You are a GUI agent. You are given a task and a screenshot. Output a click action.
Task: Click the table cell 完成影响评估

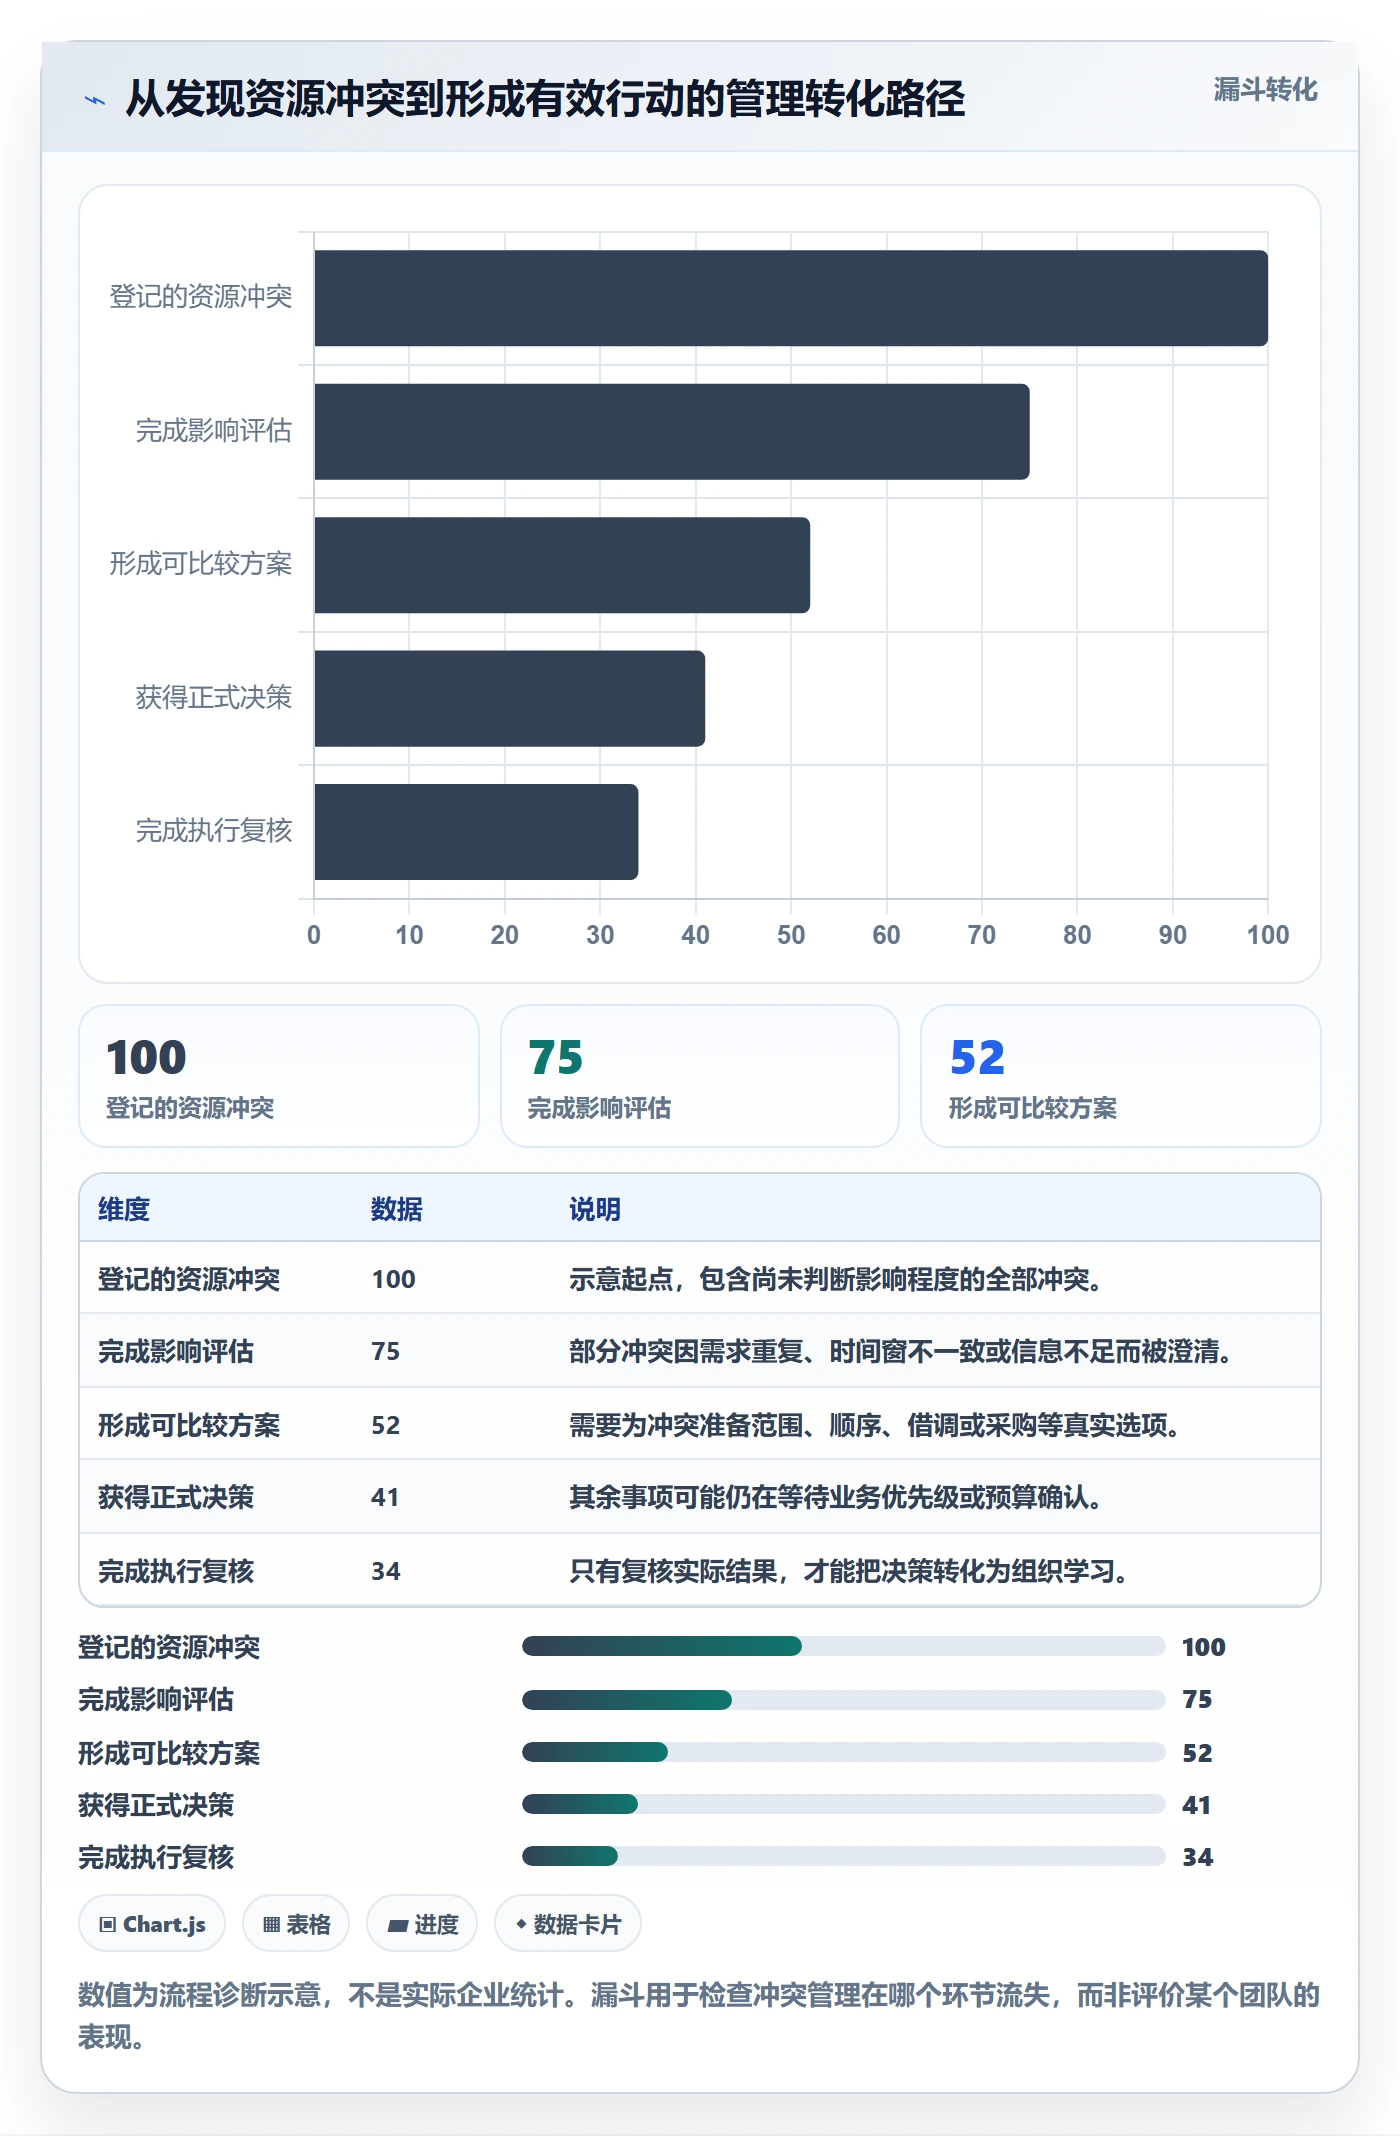tap(176, 1351)
